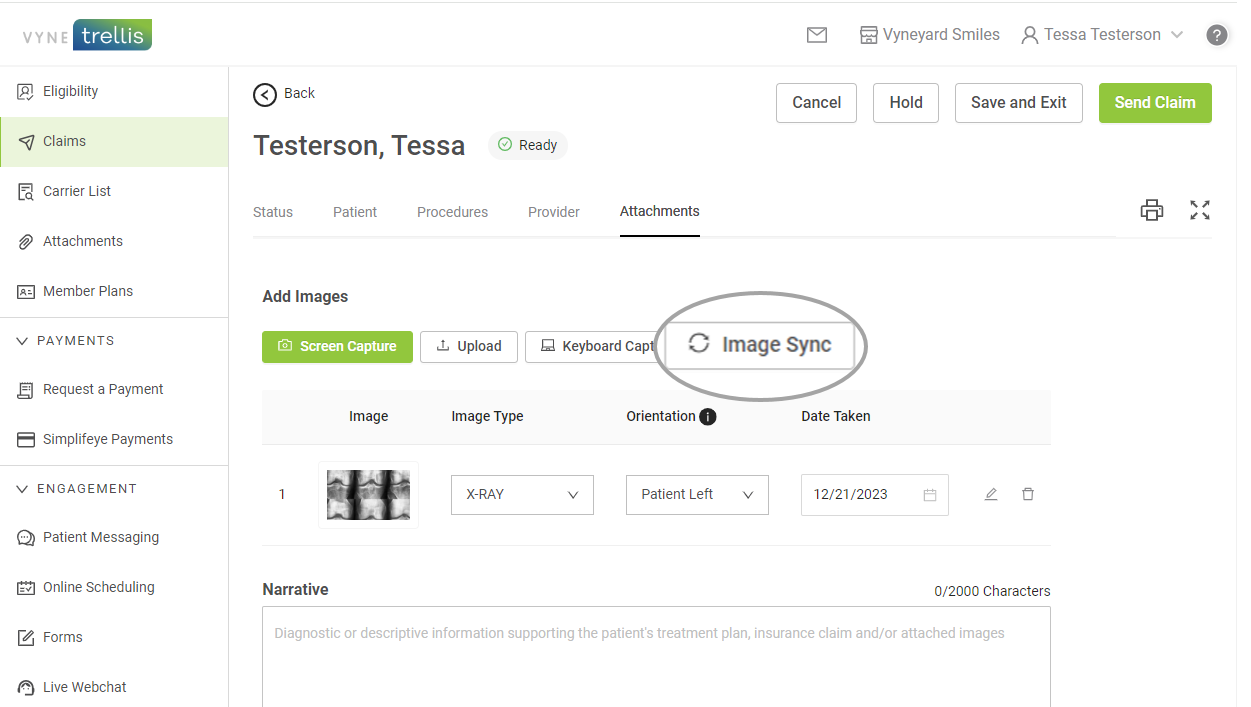Delete the X-ray image with trash icon
Viewport: 1251px width, 707px height.
[1028, 494]
